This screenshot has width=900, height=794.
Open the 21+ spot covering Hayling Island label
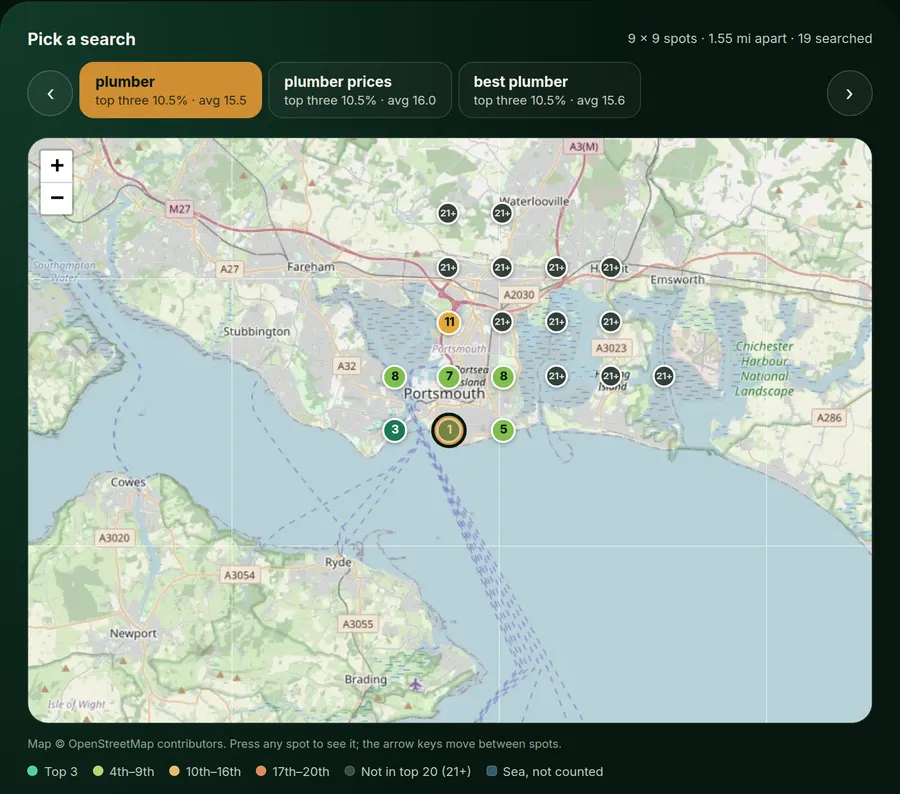(x=611, y=377)
